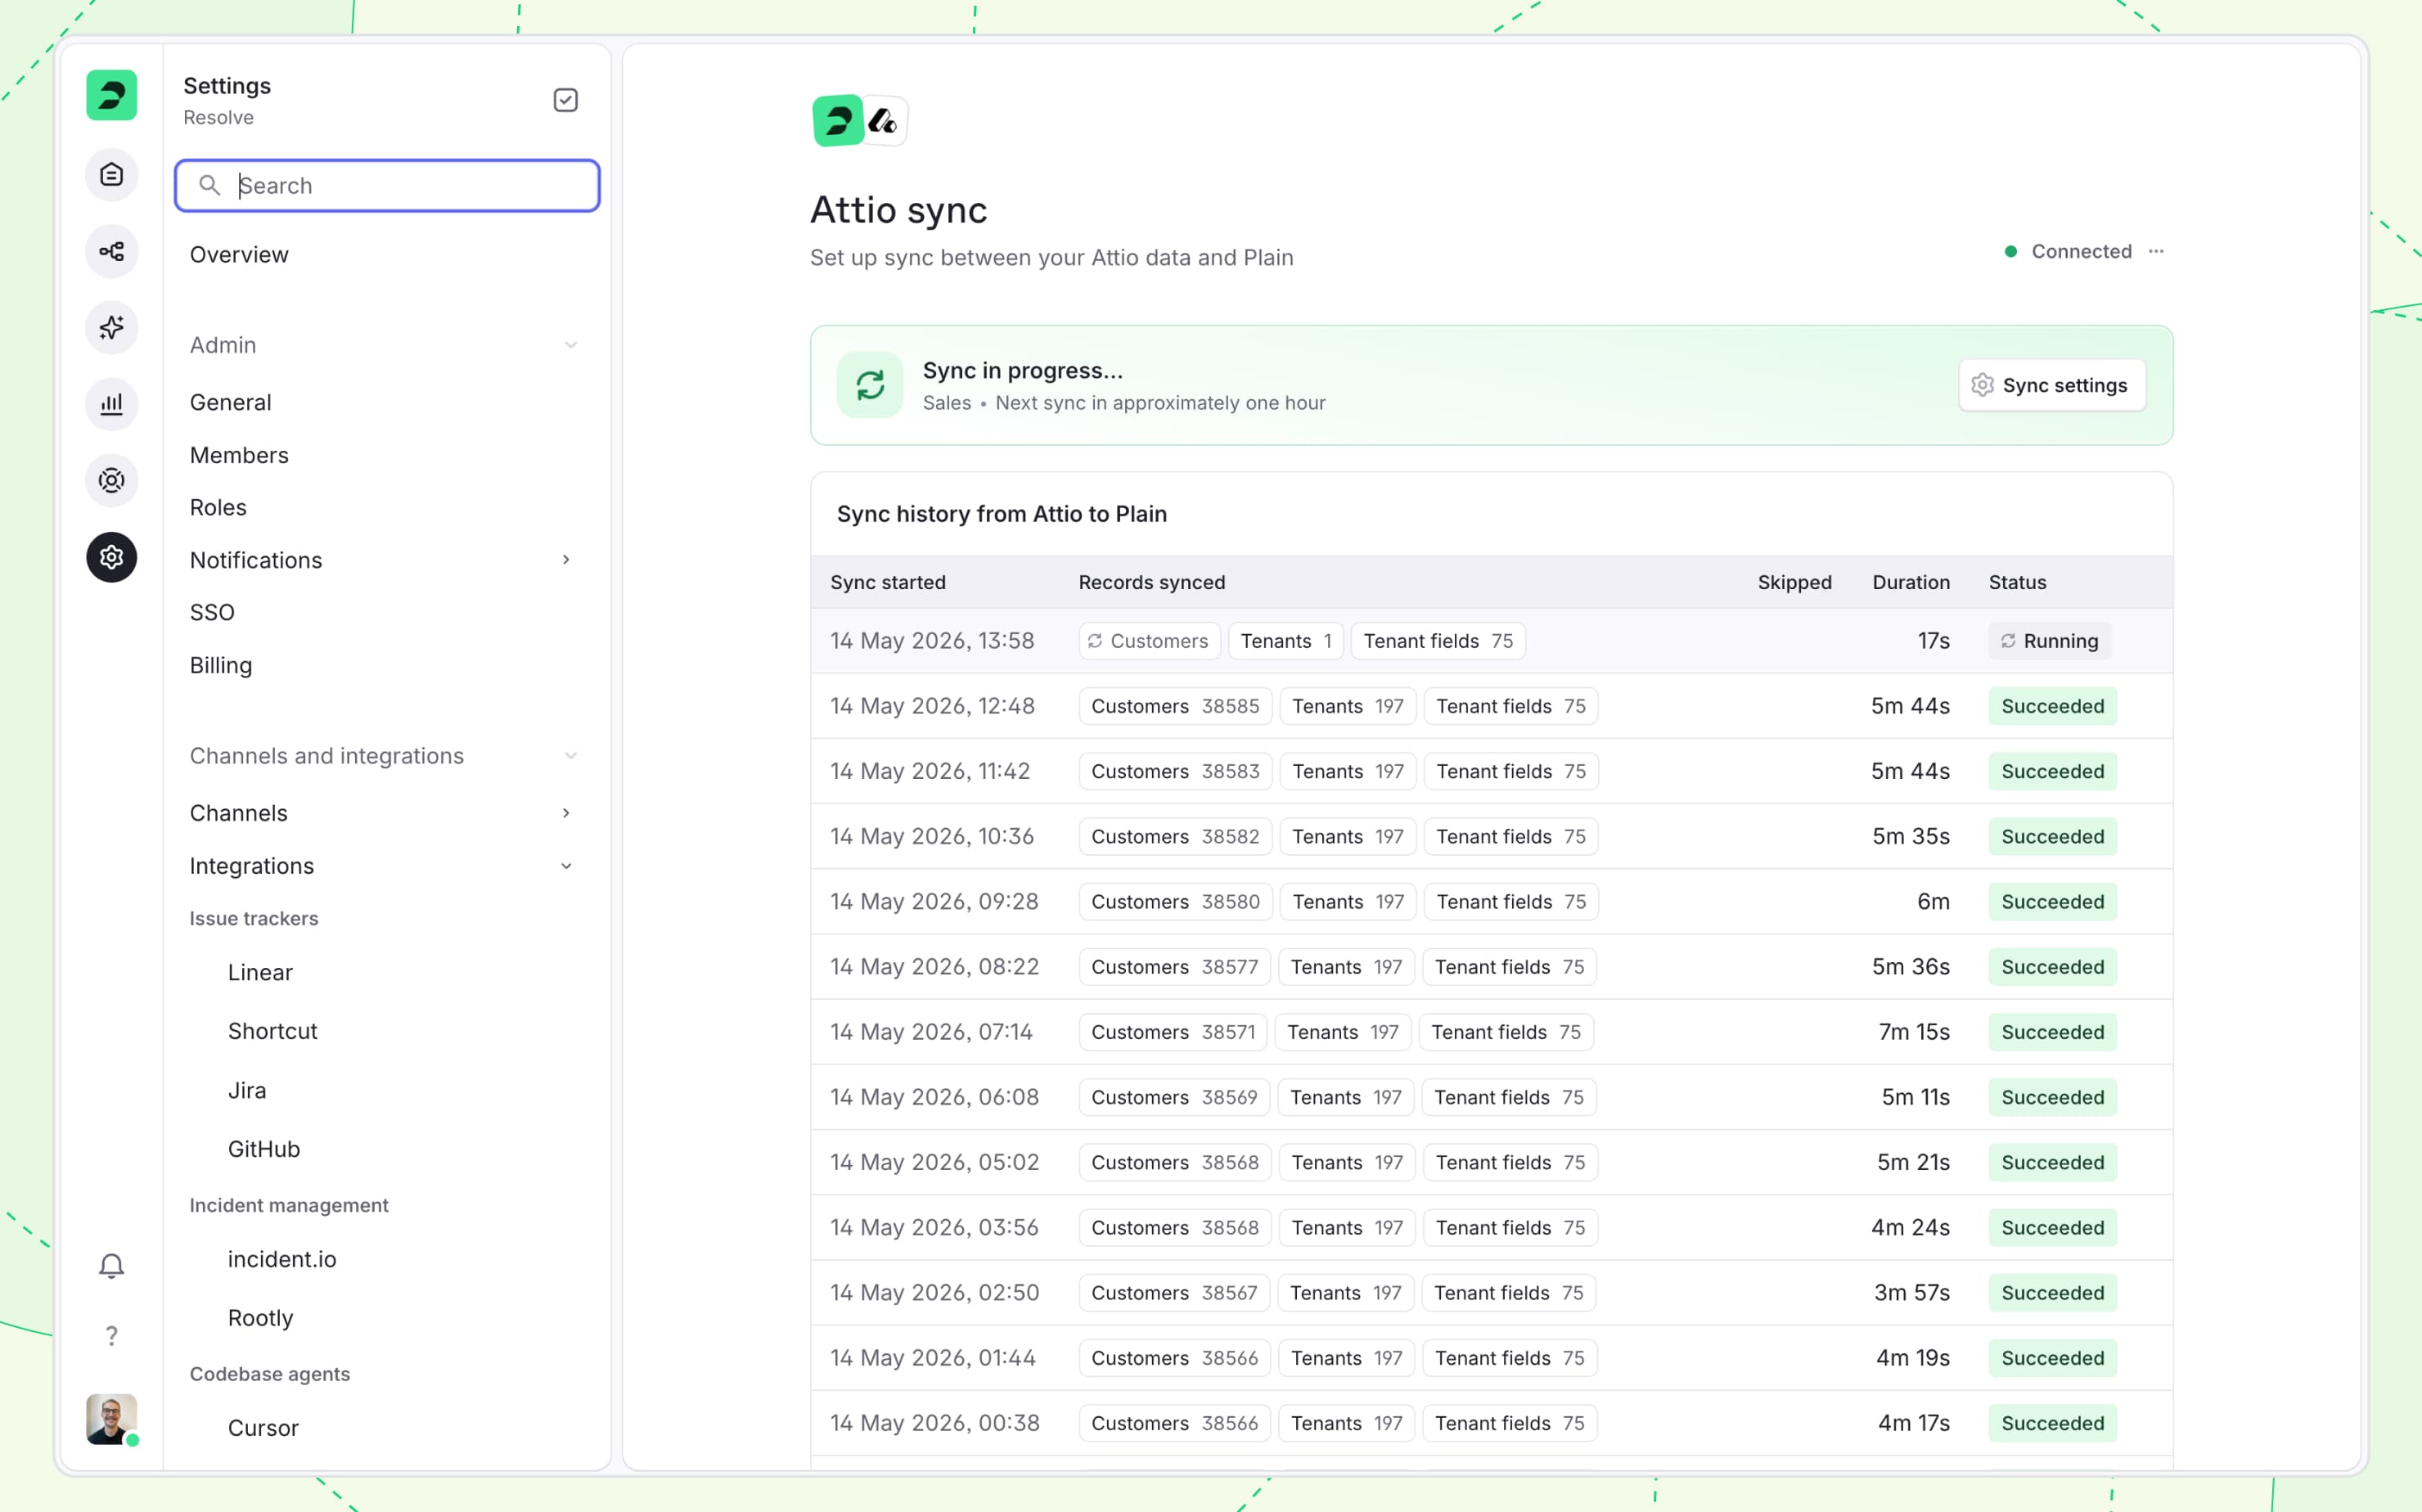
Task: Open Sync settings
Action: (x=2052, y=385)
